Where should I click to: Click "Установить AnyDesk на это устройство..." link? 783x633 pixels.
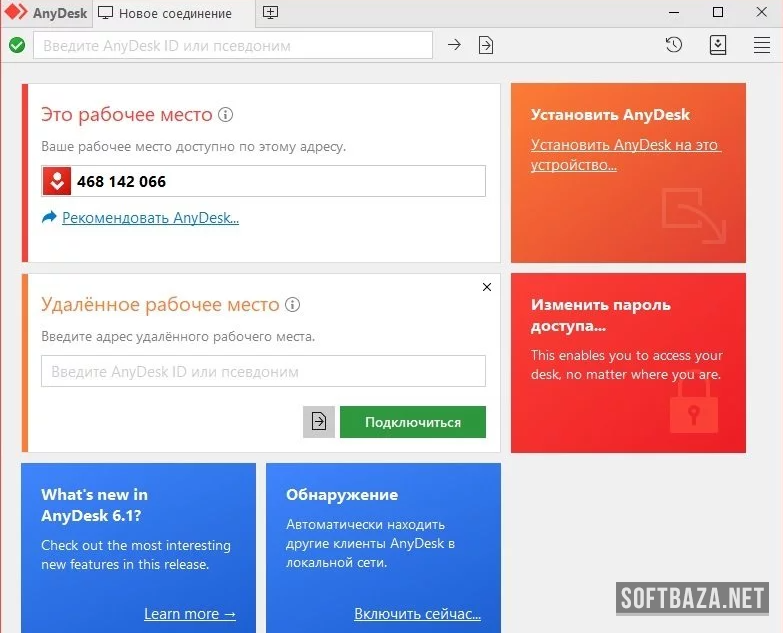tap(625, 154)
